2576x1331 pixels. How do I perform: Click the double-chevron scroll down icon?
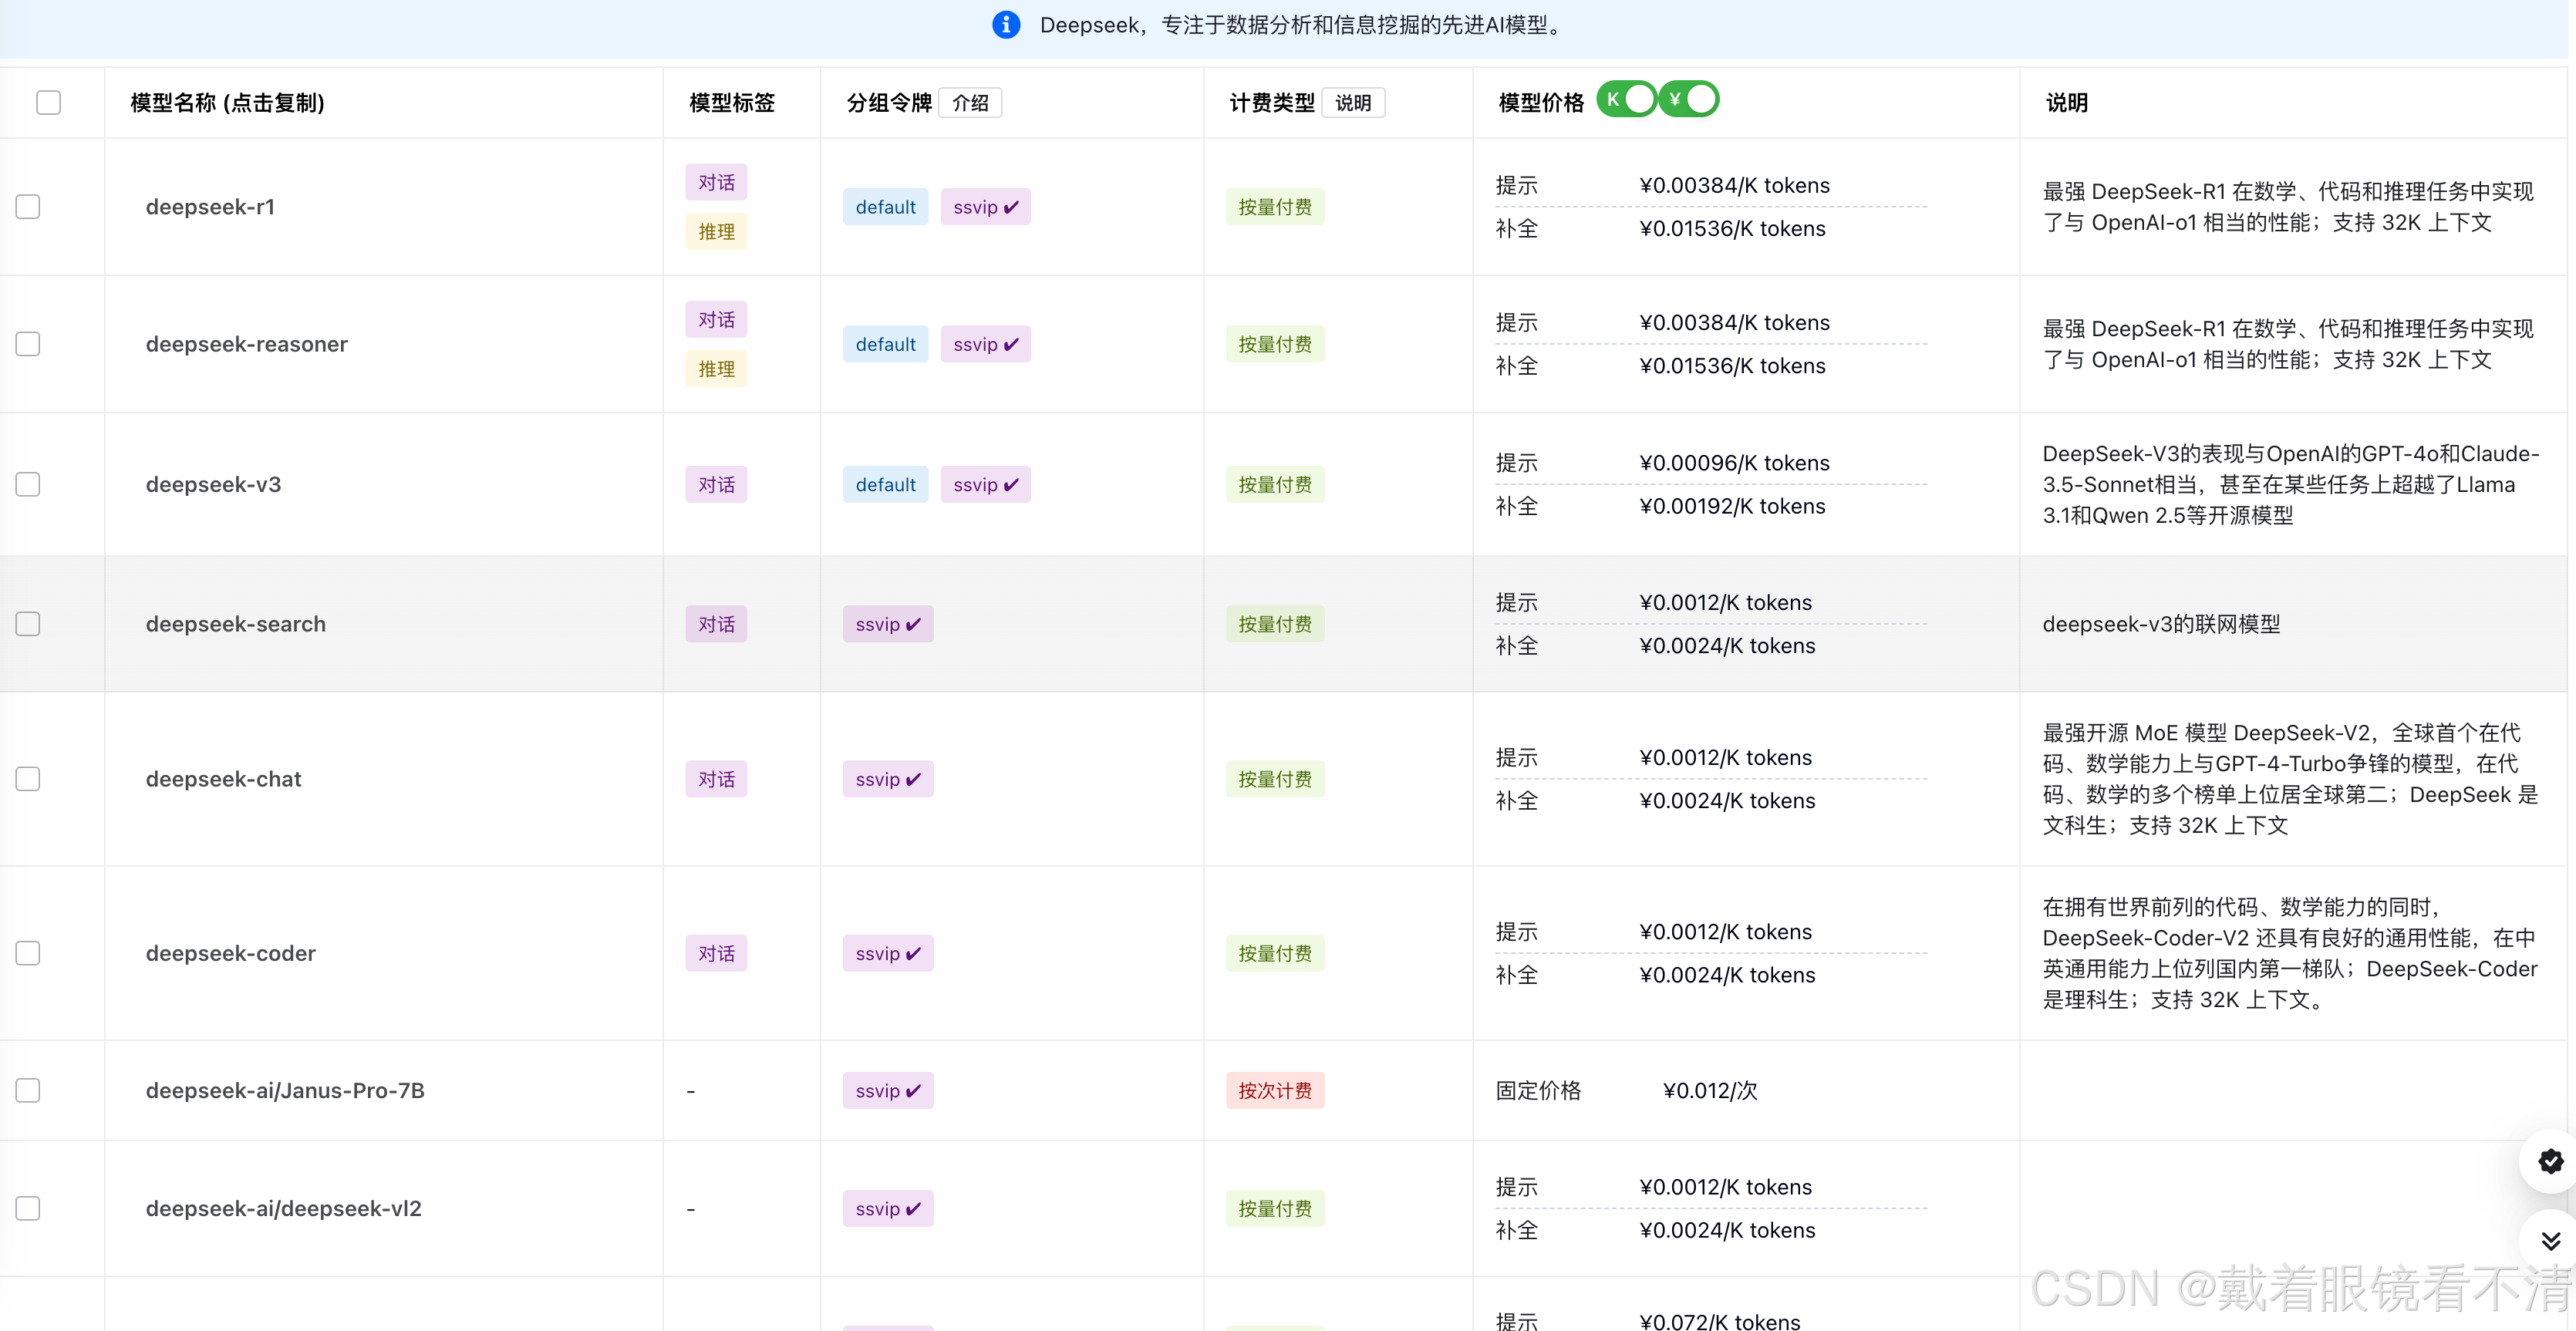2550,1241
